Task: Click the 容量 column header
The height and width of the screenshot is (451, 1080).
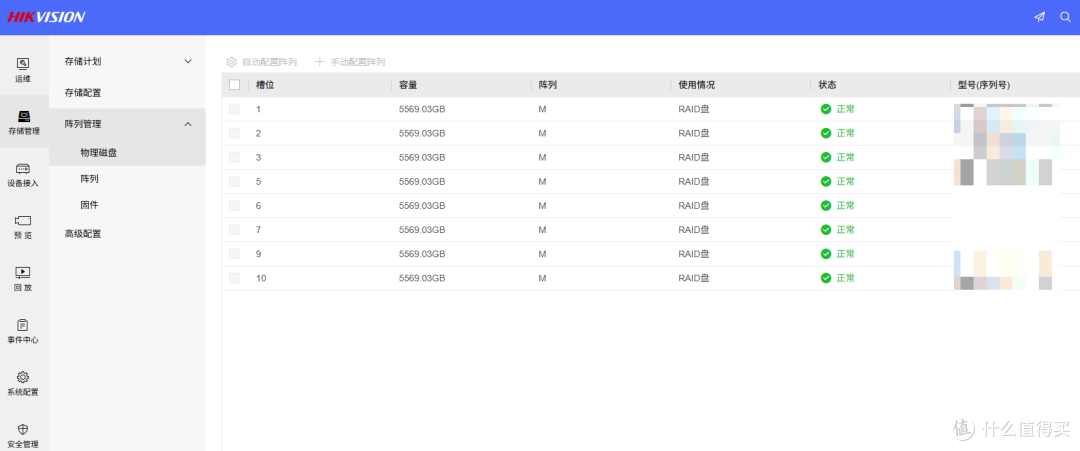Action: click(408, 85)
